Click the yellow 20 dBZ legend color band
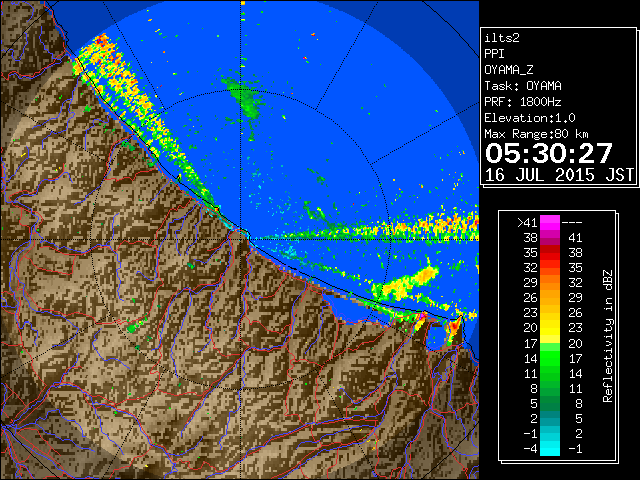640x480 pixels. tap(550, 328)
